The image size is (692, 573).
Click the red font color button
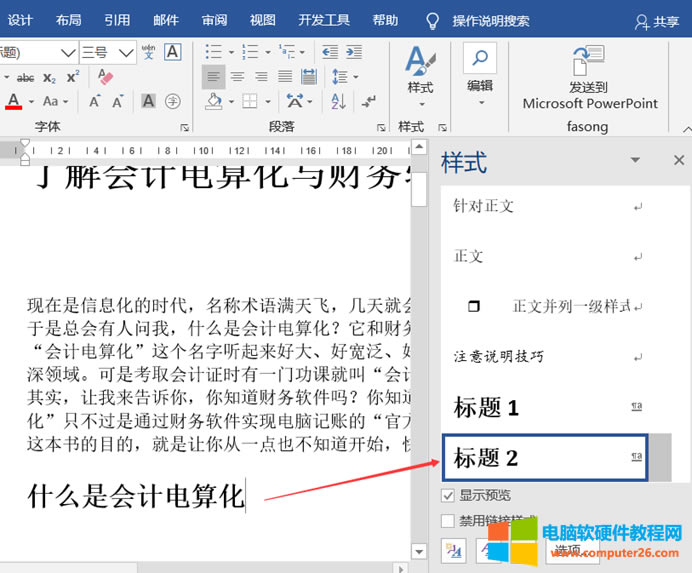point(14,101)
